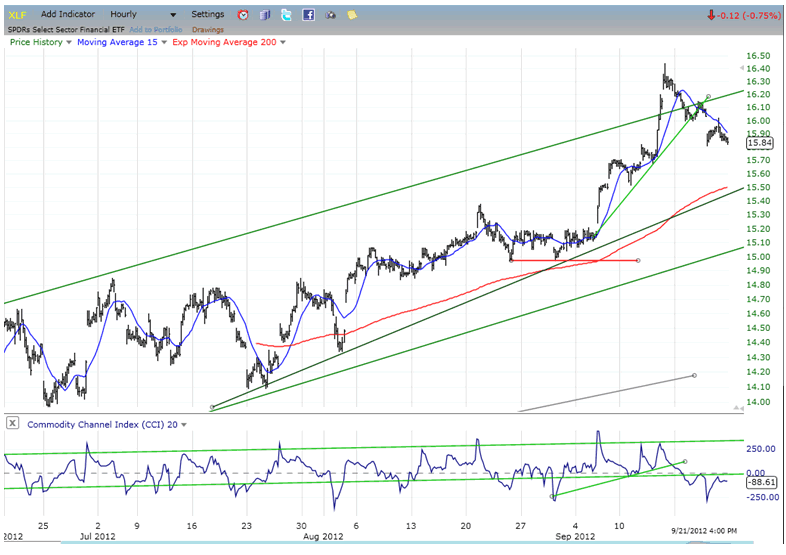Open the Settings menu

208,15
